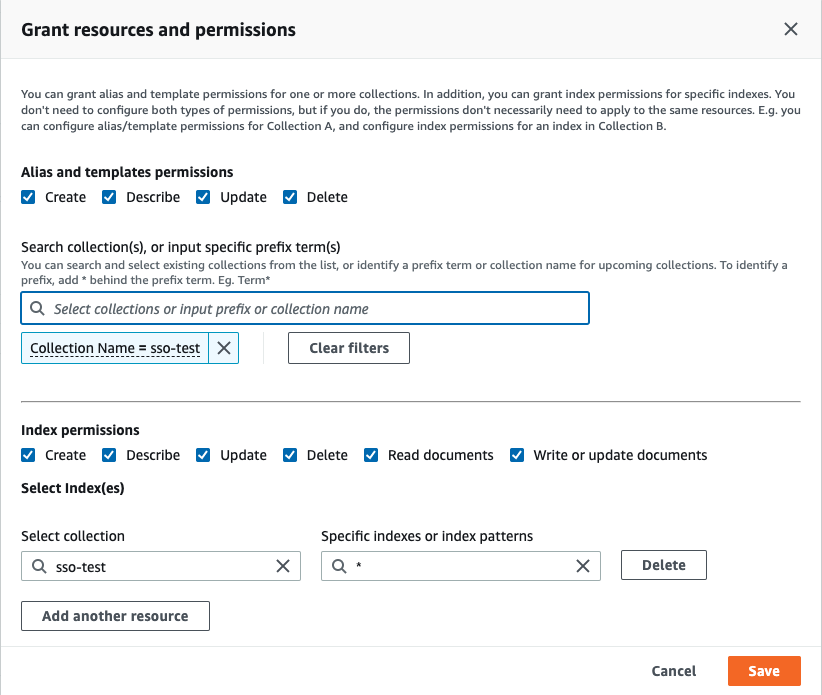
Task: Disable Delete under Alias and templates permissions
Action: click(x=290, y=197)
